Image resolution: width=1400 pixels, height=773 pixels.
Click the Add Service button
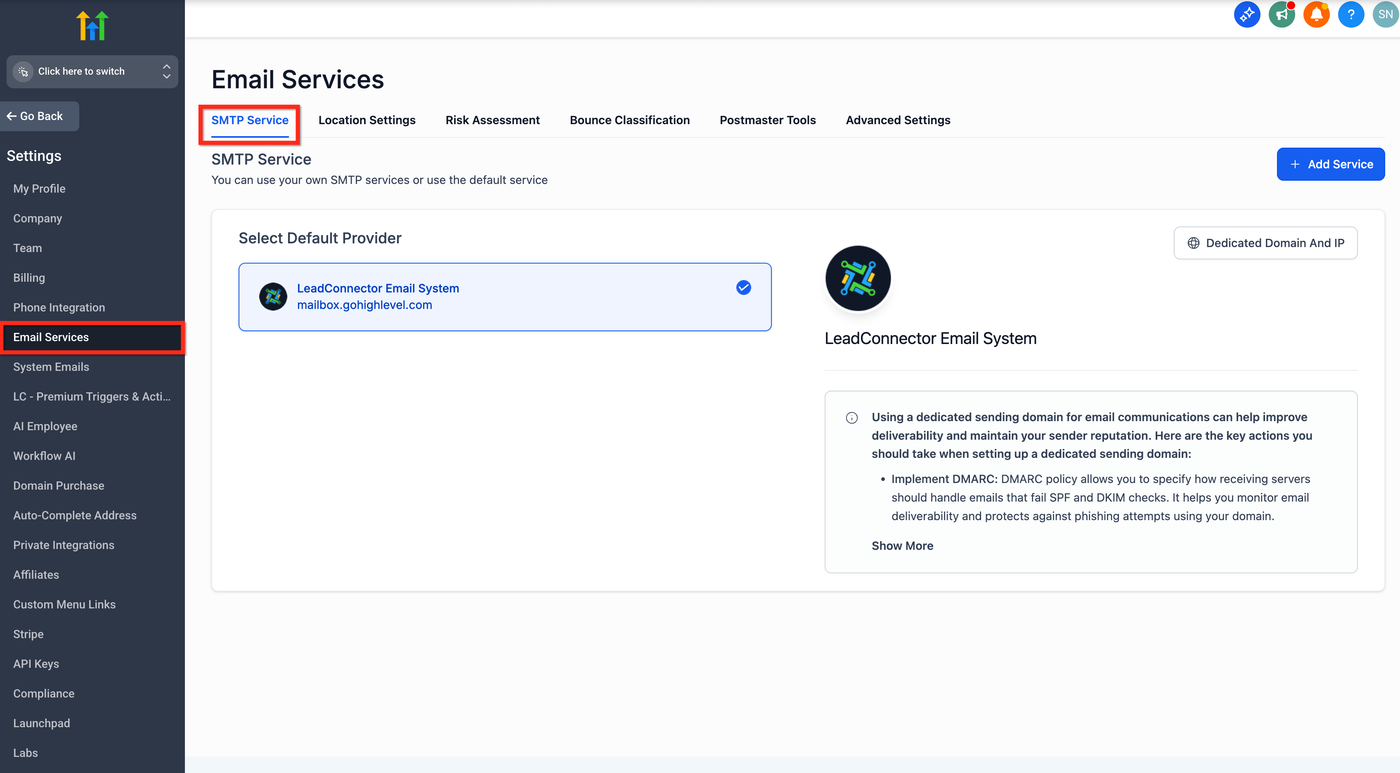[x=1330, y=164]
